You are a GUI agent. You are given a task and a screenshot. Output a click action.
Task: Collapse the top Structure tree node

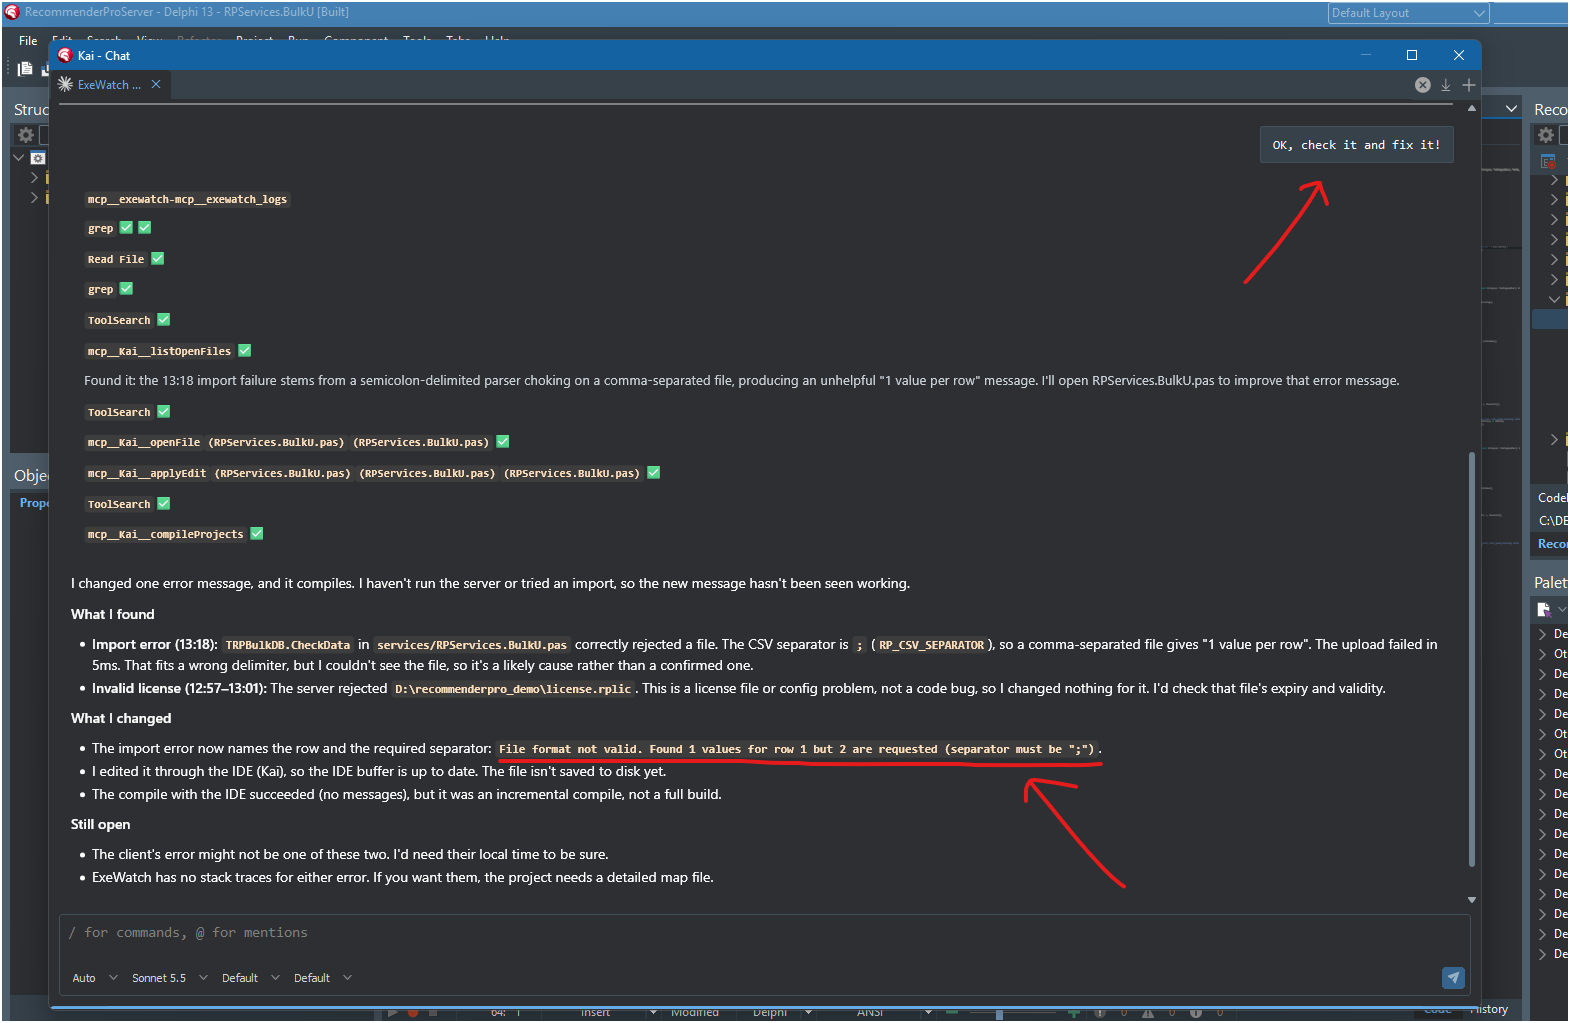tap(18, 158)
